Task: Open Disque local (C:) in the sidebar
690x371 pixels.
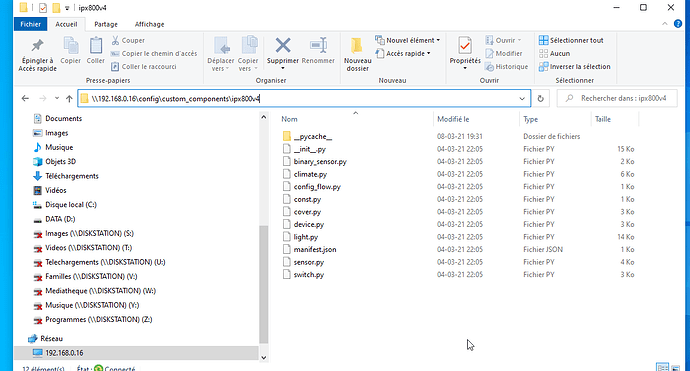Action: 65,205
